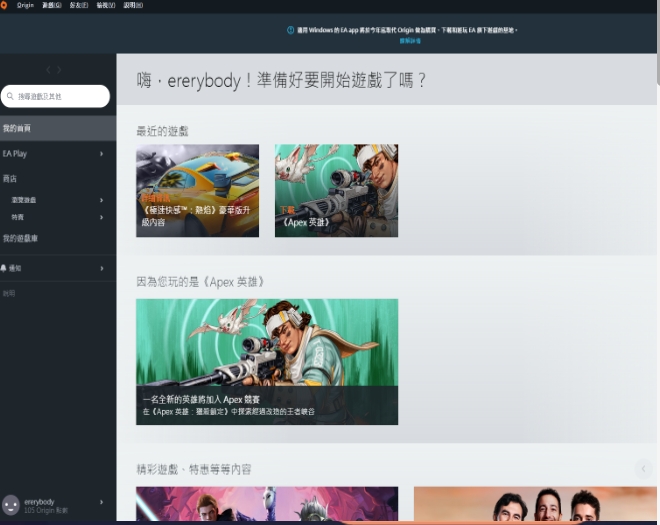The image size is (660, 525).
Task: Expand the user profile chevron
Action: (101, 502)
